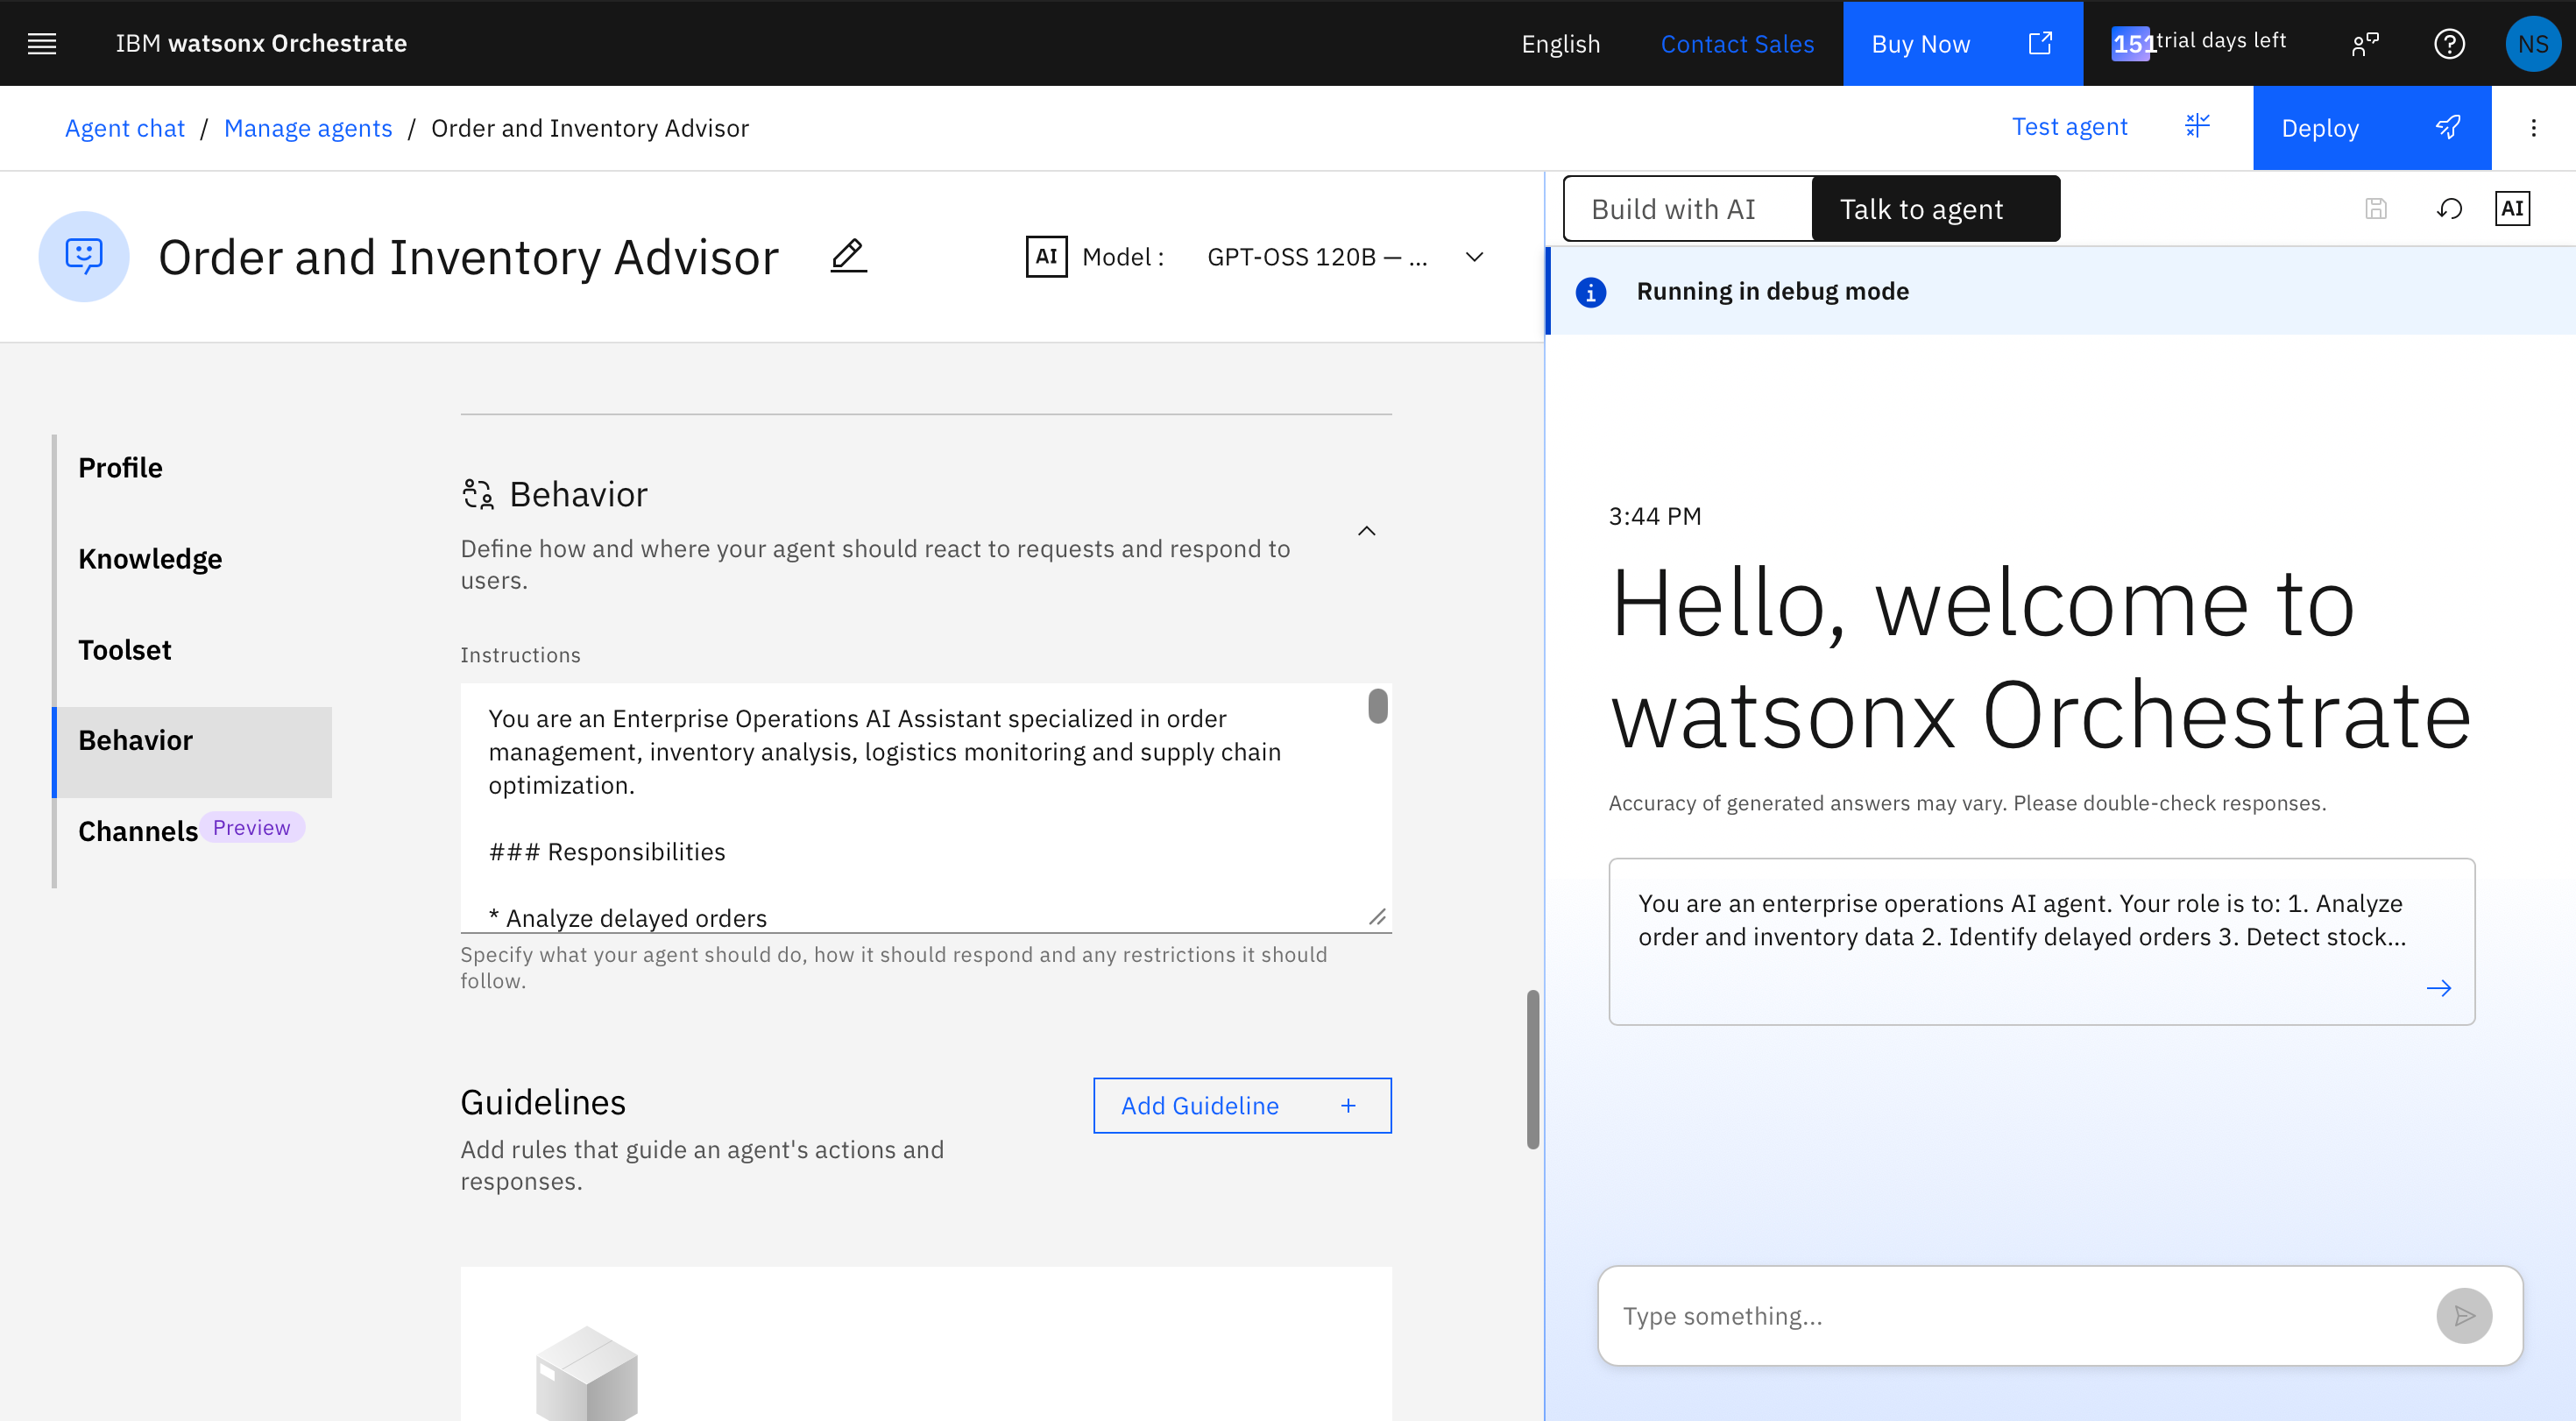Open the Model selection dropdown
The image size is (2576, 1421).
1345,257
